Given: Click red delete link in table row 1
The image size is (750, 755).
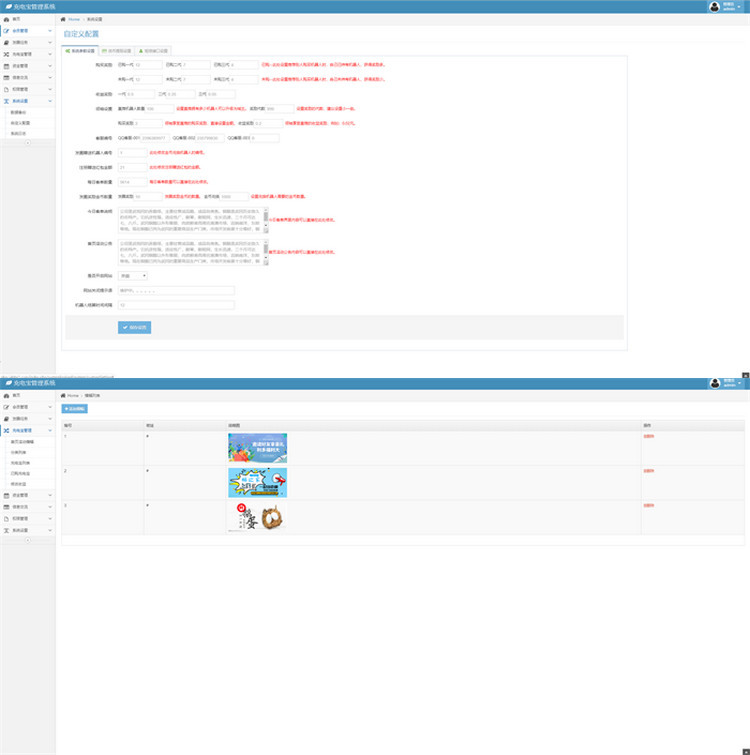Looking at the screenshot, I should coord(648,436).
